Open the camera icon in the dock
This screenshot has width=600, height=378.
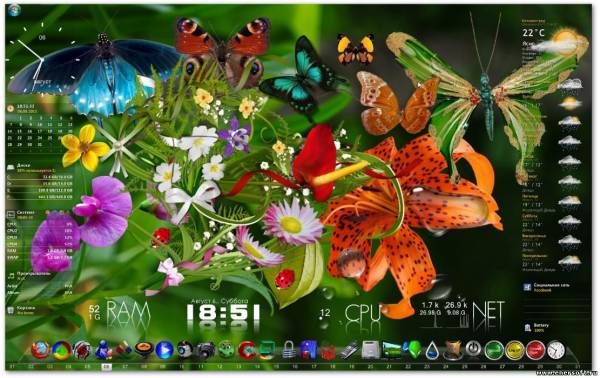tap(206, 350)
